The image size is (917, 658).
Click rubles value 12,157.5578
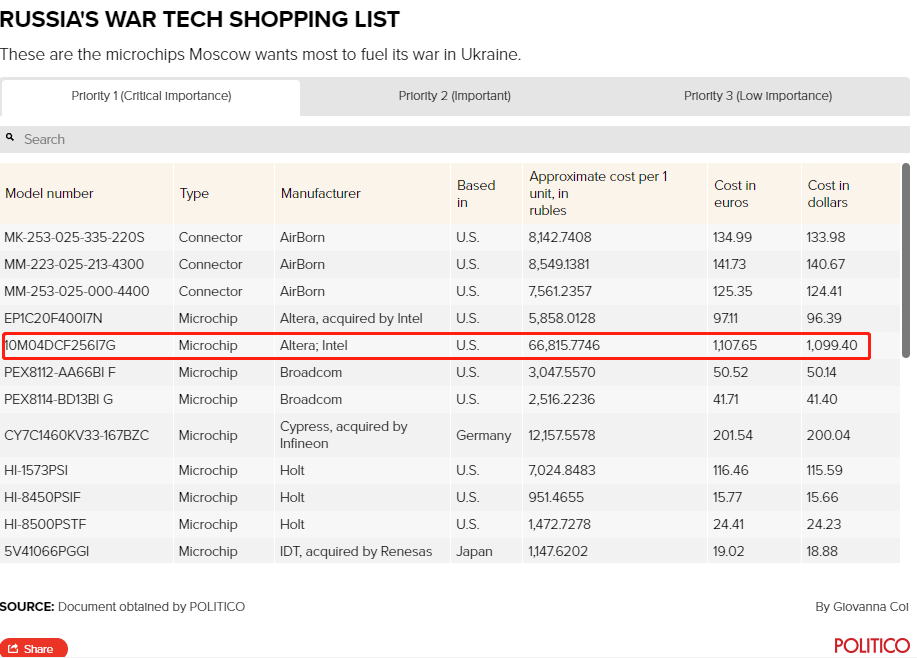562,435
